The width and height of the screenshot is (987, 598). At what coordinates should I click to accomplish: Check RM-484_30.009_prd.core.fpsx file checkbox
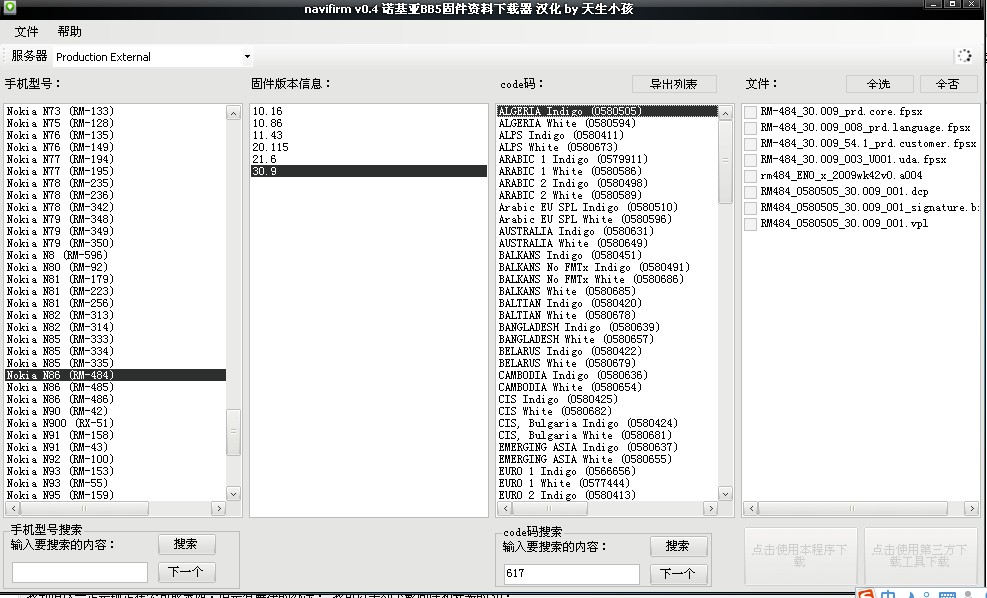pyautogui.click(x=750, y=112)
